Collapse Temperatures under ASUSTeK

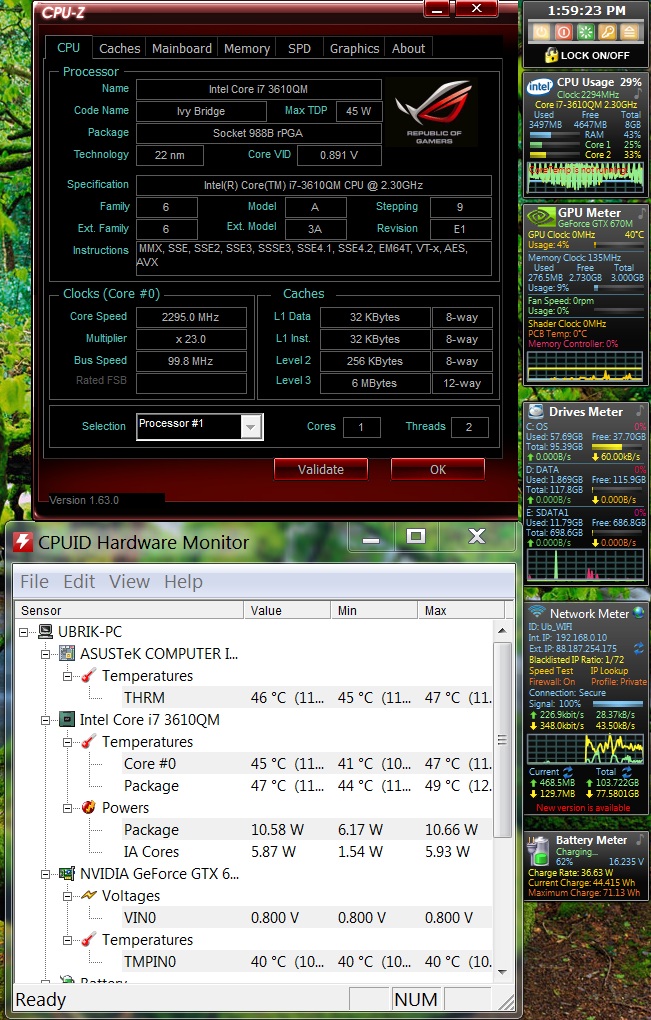[68, 676]
